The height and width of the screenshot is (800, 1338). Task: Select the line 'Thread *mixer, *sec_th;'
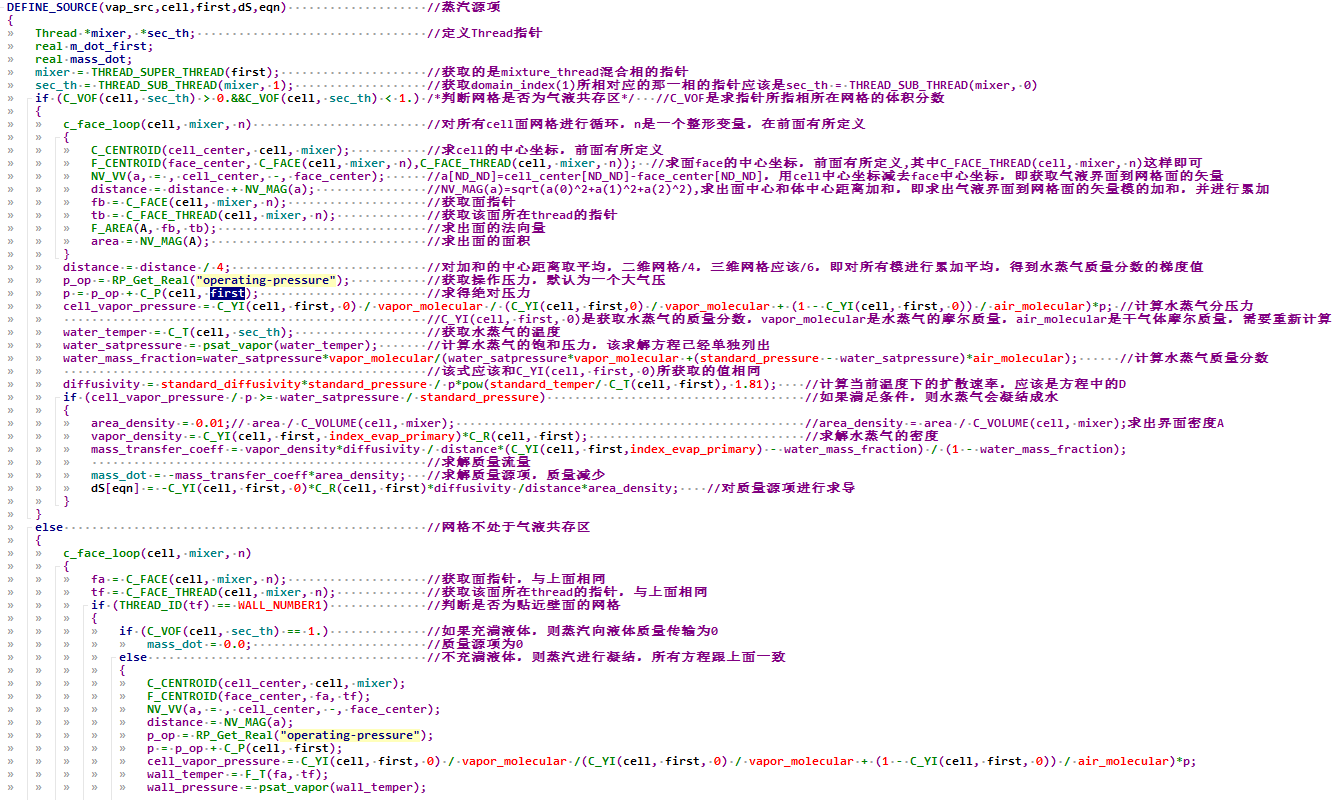[x=115, y=33]
